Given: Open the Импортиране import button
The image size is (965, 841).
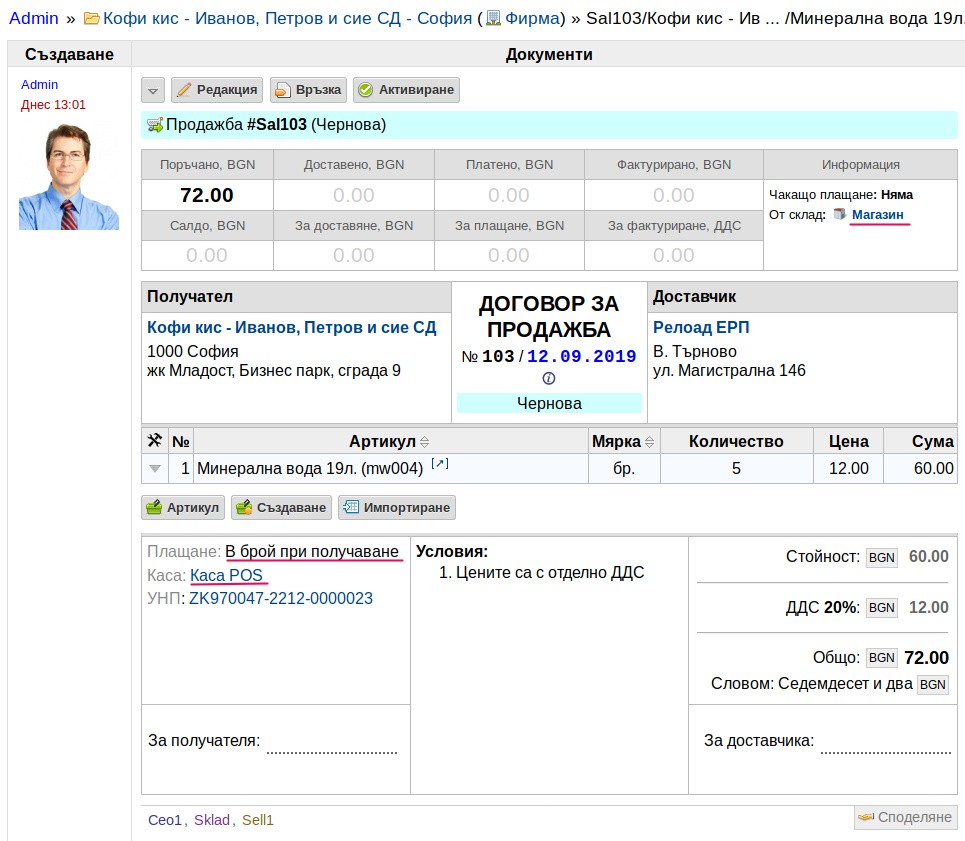Looking at the screenshot, I should [397, 508].
